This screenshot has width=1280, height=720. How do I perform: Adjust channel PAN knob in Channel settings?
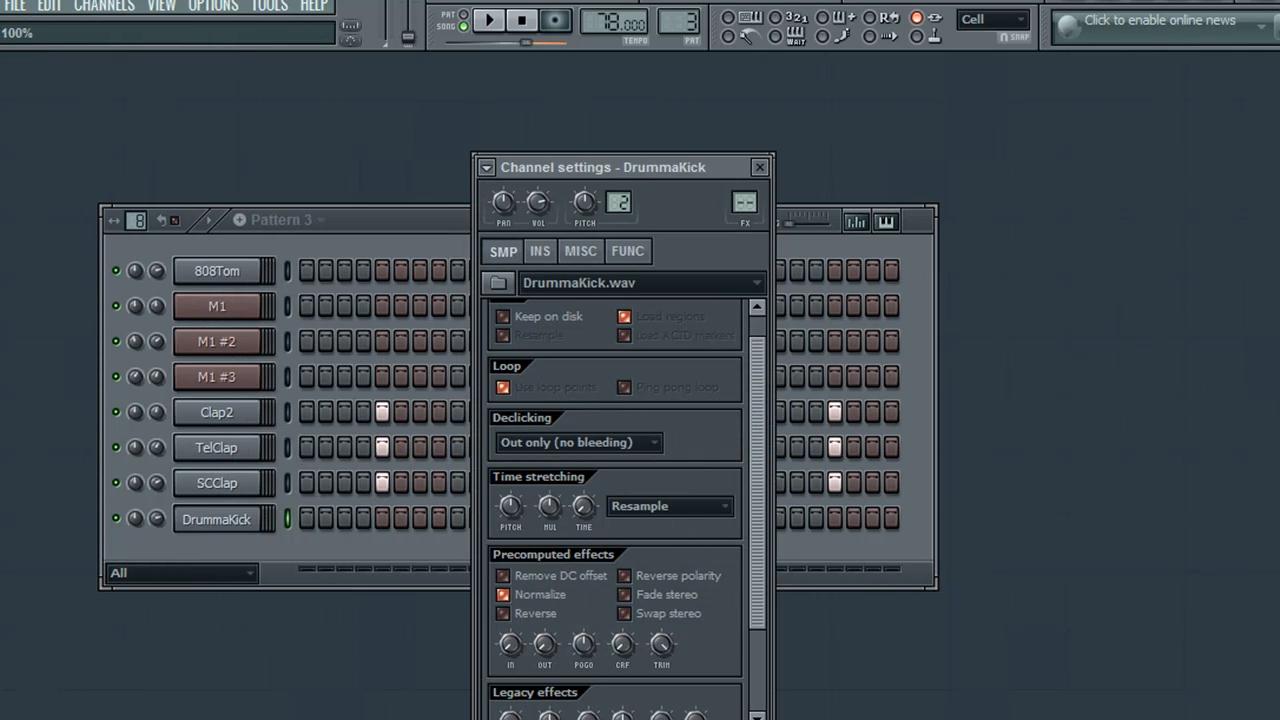pos(503,203)
